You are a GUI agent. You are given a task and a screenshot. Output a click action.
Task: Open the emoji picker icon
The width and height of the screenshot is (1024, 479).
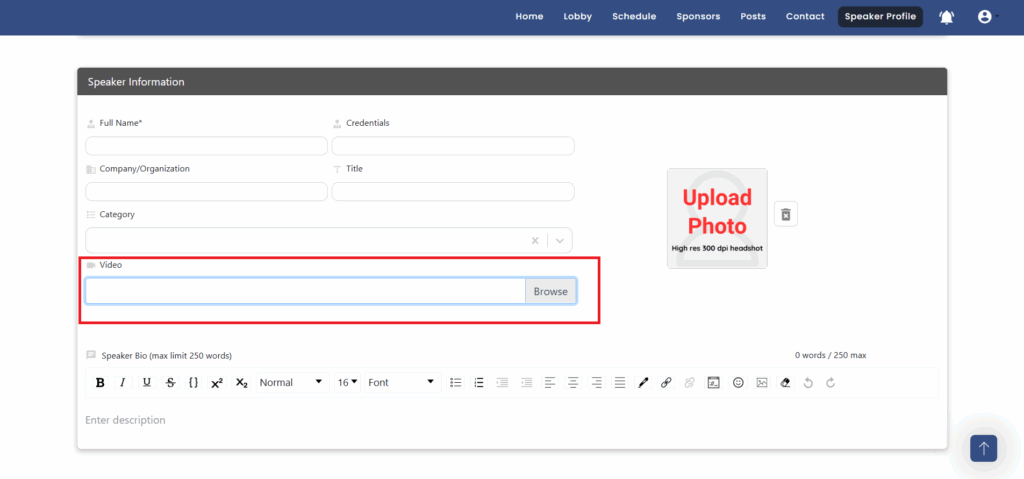pos(738,383)
